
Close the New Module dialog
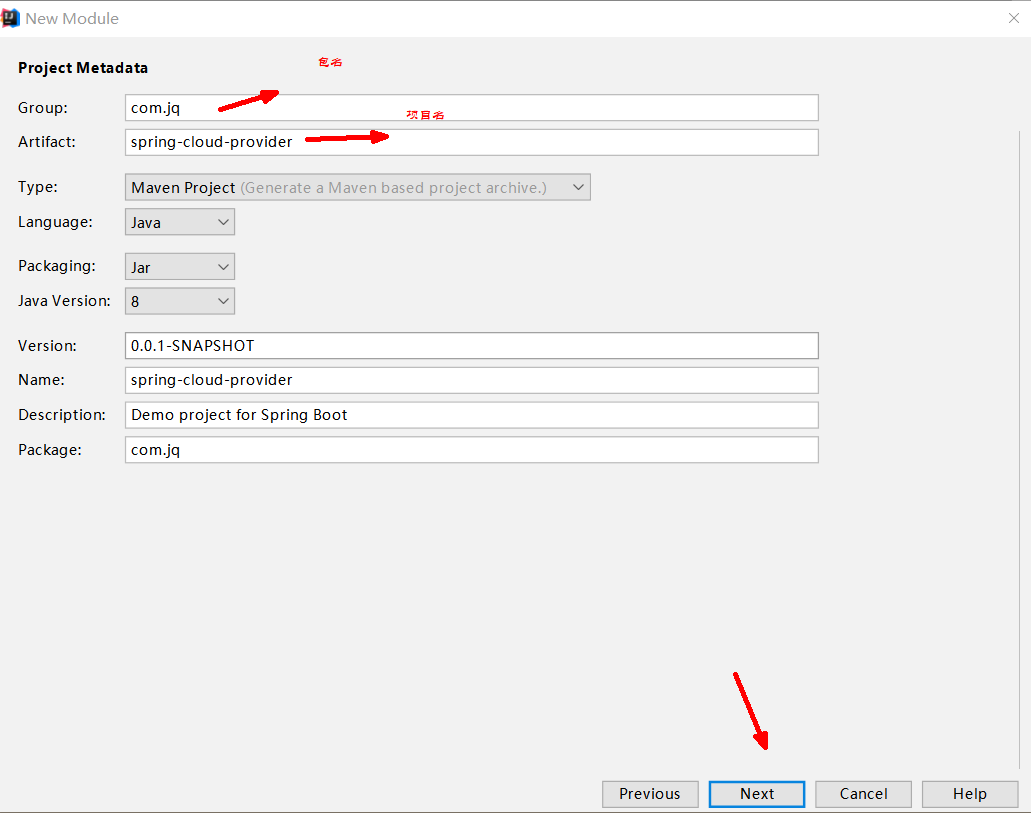(1014, 18)
